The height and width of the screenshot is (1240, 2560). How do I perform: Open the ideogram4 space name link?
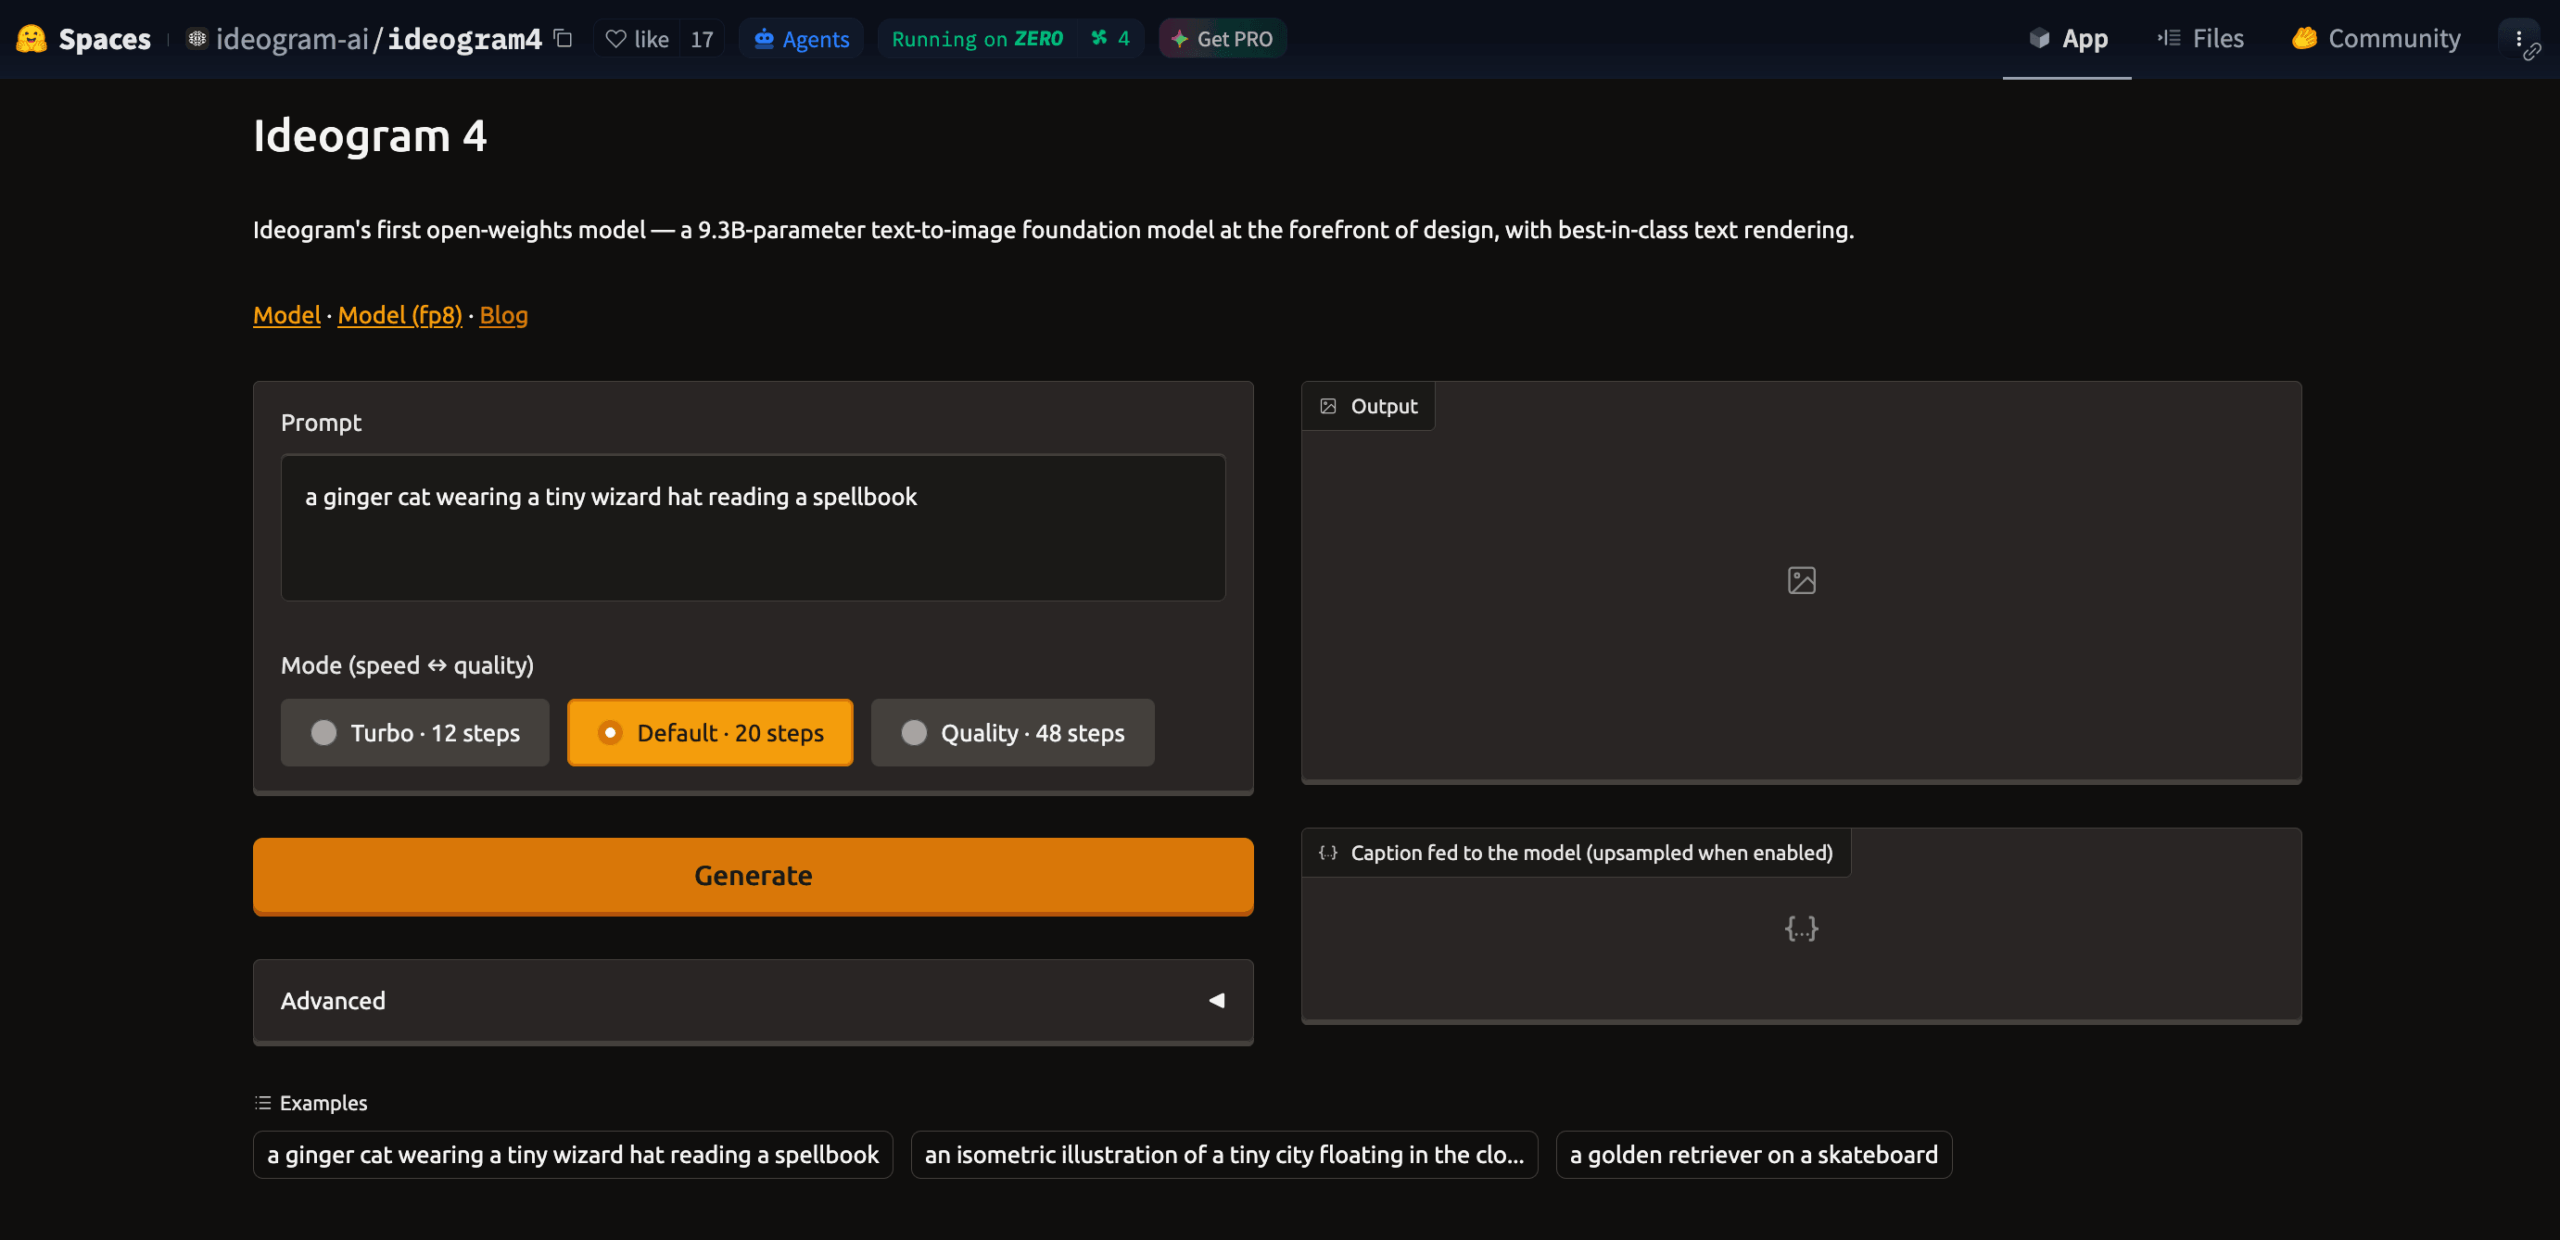[x=465, y=39]
